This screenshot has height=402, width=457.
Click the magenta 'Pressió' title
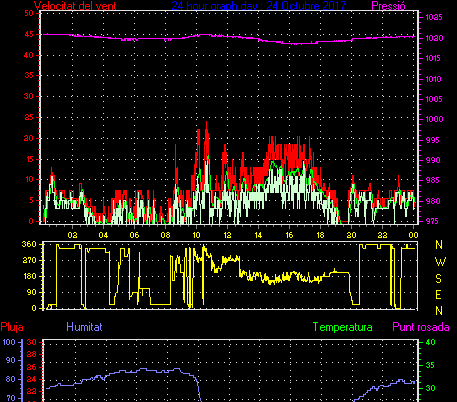click(x=388, y=6)
